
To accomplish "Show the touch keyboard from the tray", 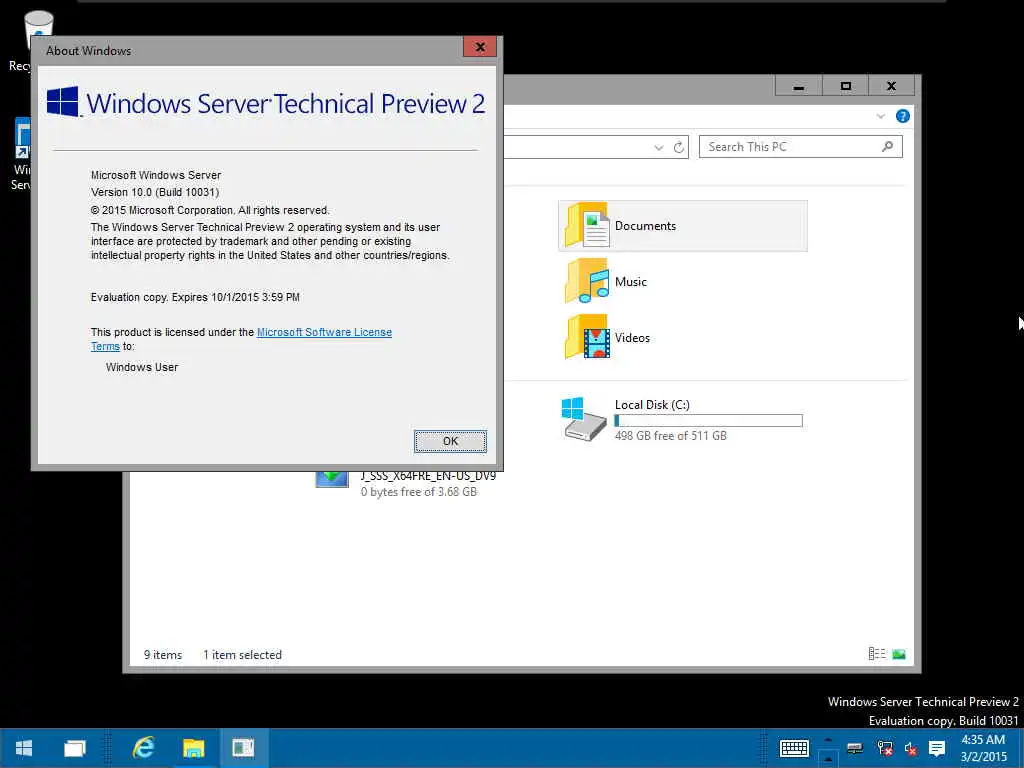I will pos(794,748).
